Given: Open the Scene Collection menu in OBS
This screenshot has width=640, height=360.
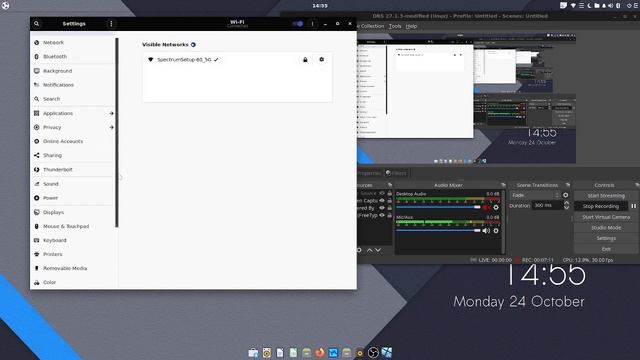Looking at the screenshot, I should [371, 26].
